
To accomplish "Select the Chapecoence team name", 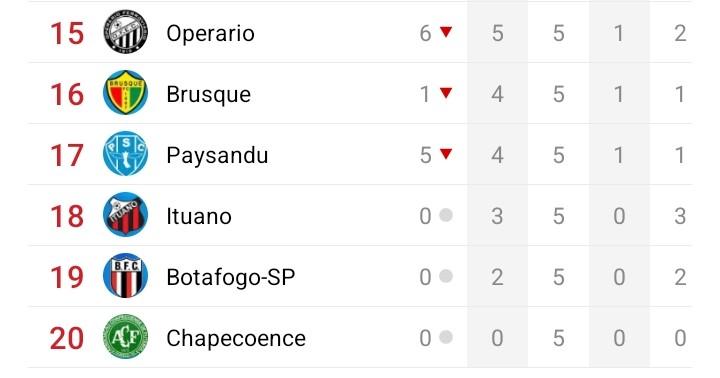I will coord(236,339).
